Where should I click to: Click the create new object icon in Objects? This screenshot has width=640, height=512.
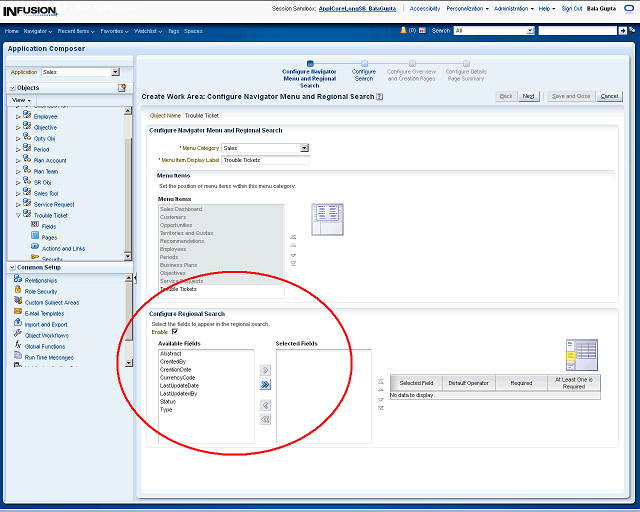(122, 88)
